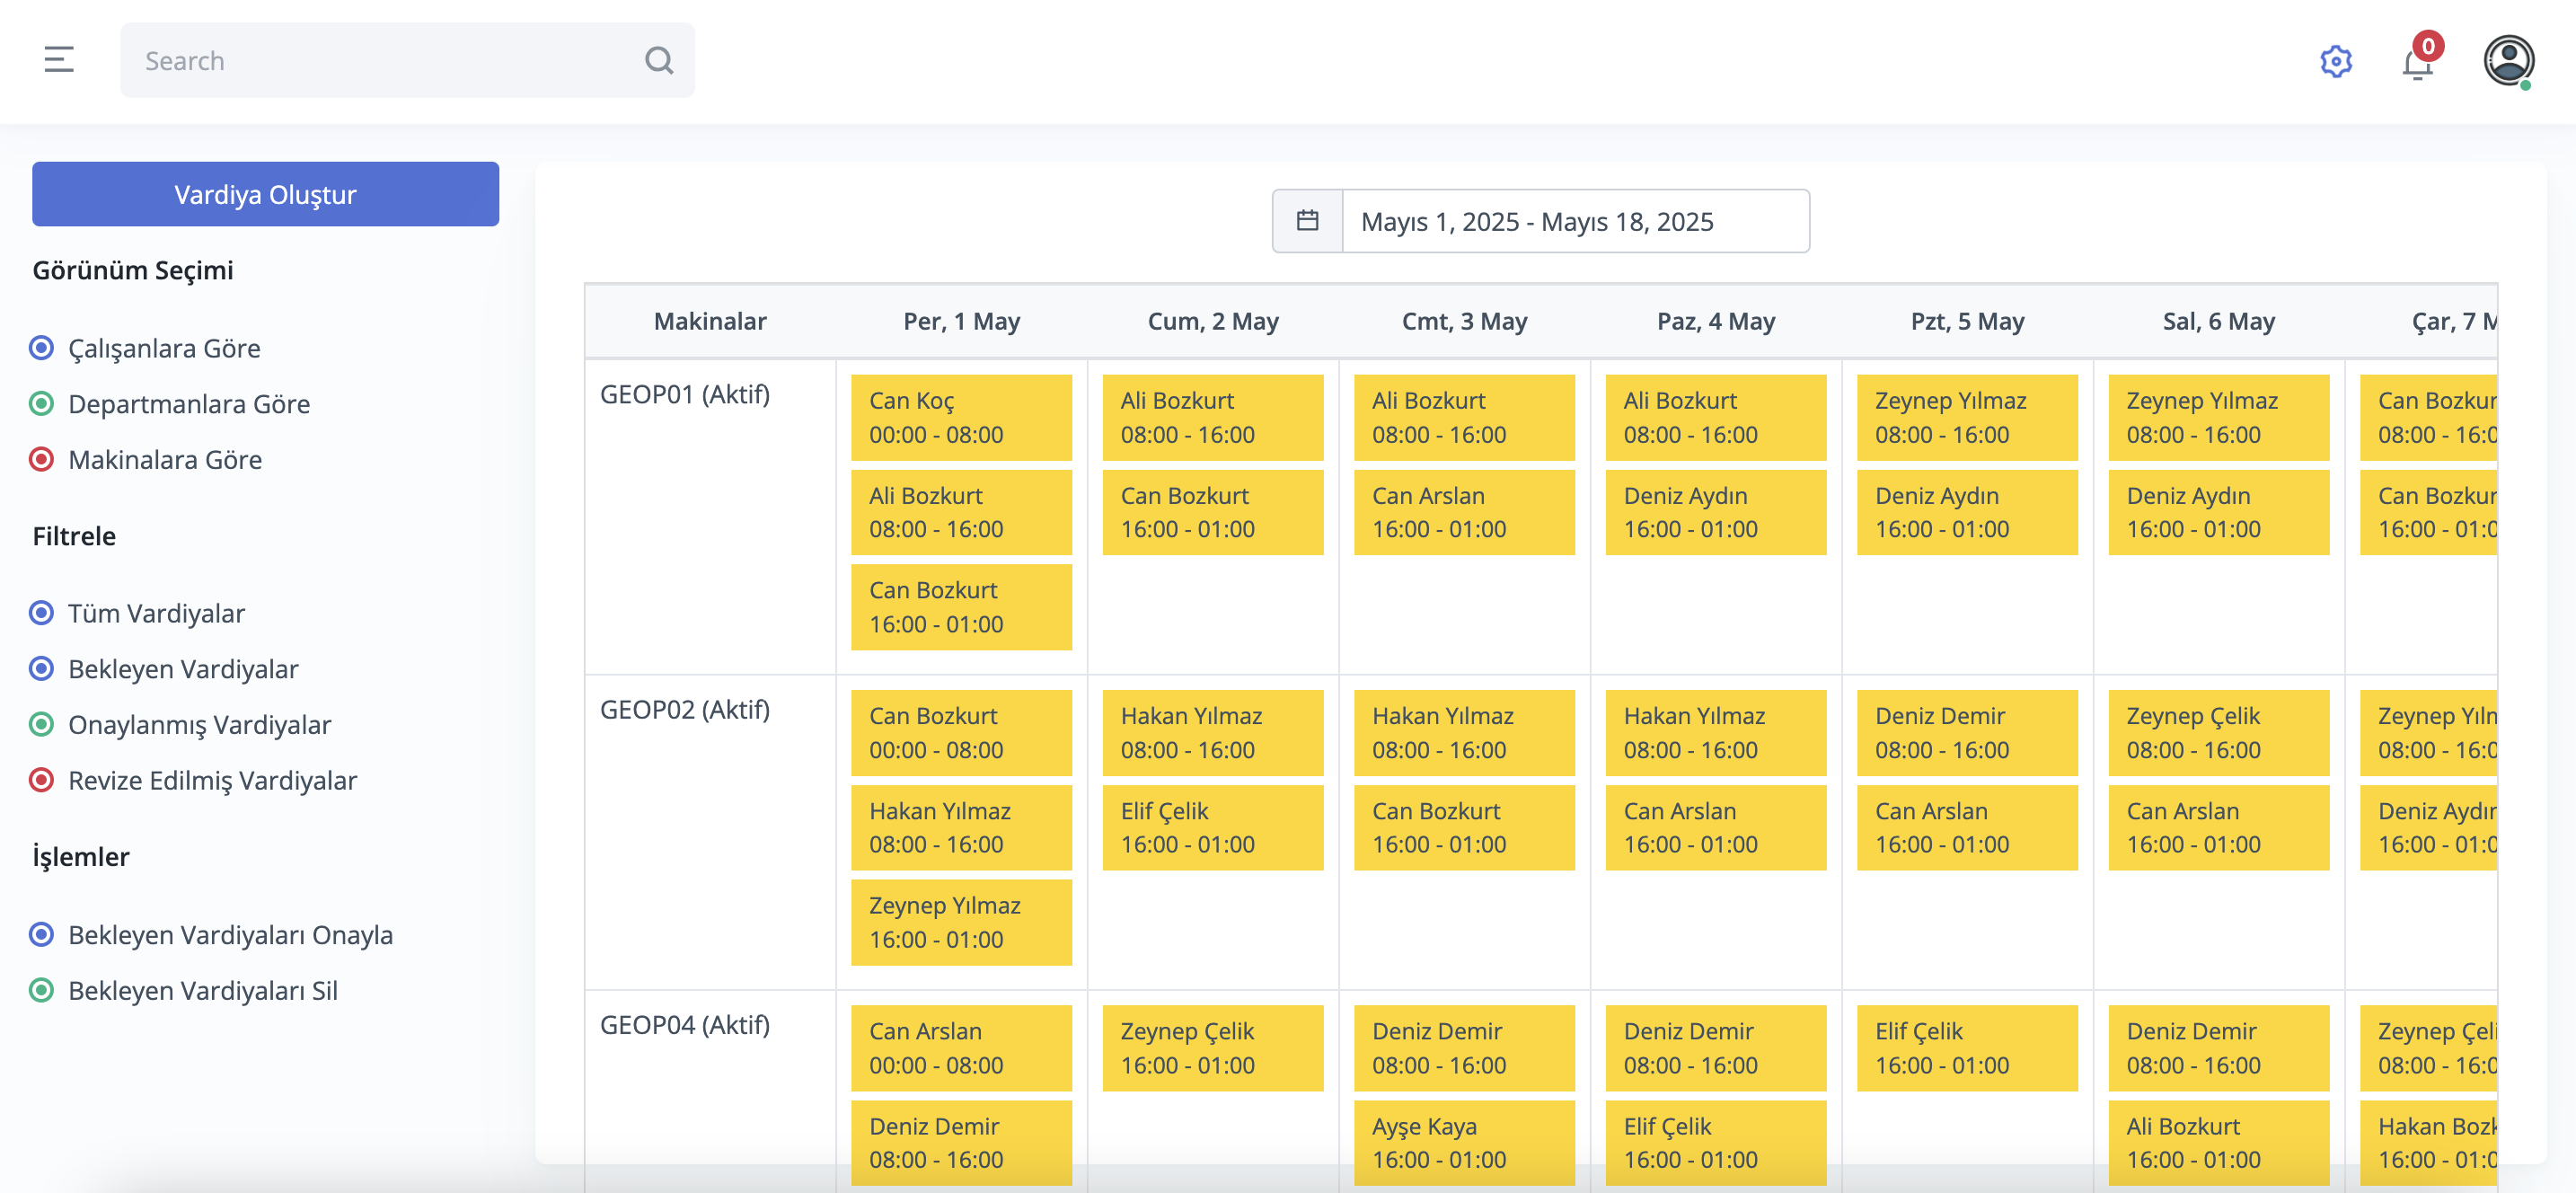Open Ali Bozkurt shift GEOP01 Cum 2 May
This screenshot has height=1193, width=2576.
tap(1213, 417)
